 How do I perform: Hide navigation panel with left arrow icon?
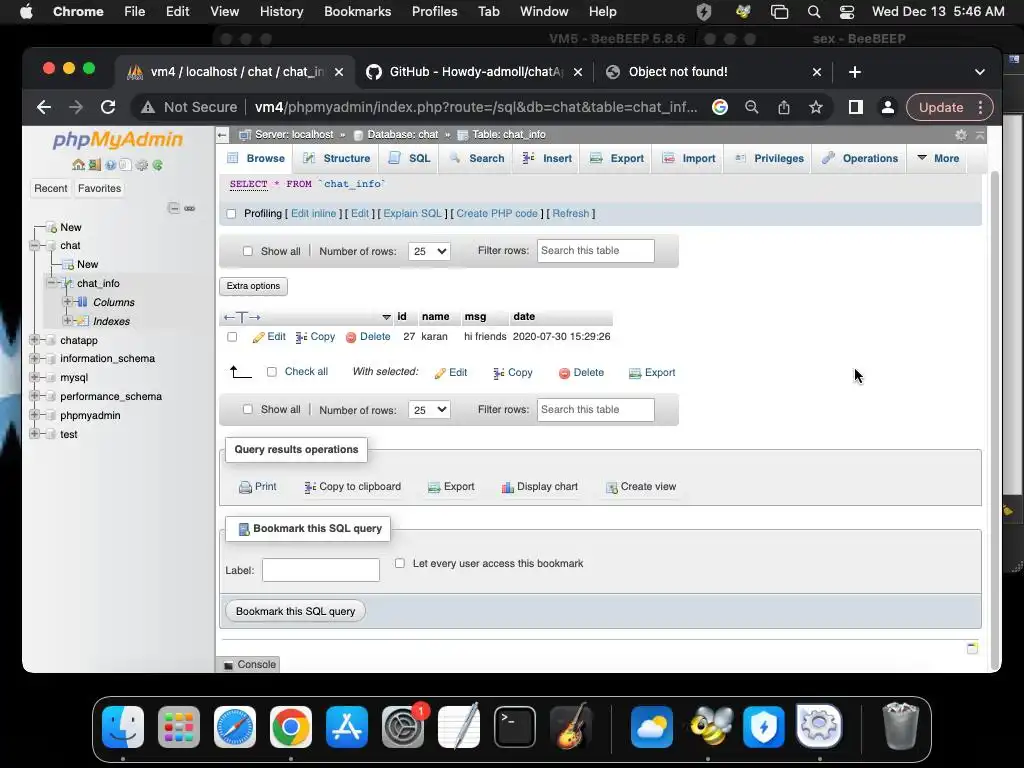pyautogui.click(x=222, y=135)
